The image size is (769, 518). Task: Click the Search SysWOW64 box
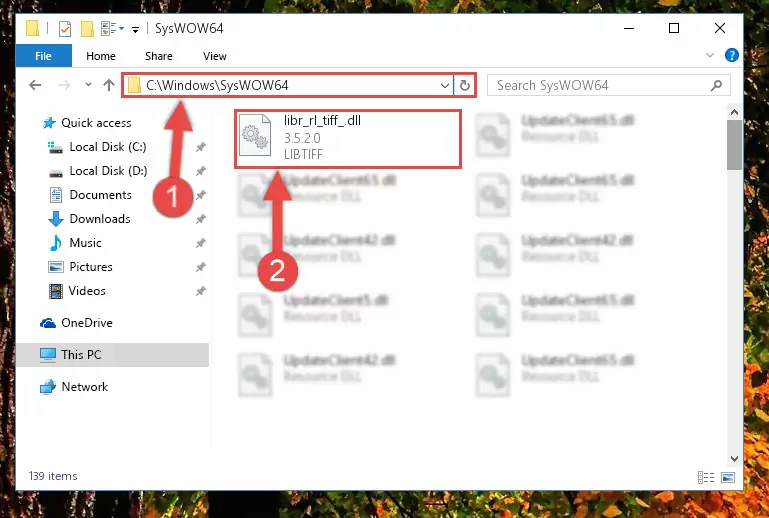(x=609, y=85)
